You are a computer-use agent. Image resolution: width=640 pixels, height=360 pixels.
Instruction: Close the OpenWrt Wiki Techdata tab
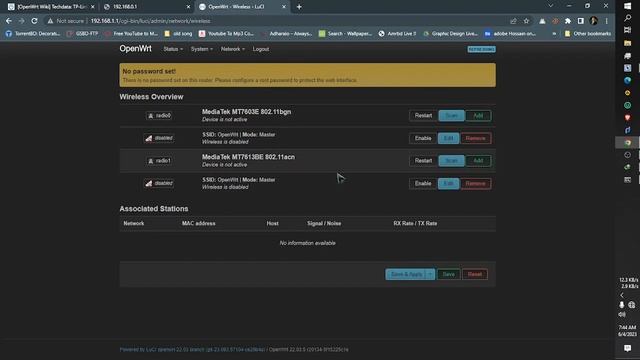(93, 7)
